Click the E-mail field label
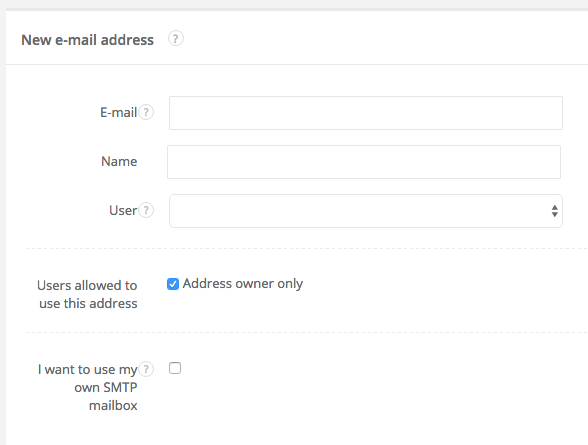 coord(118,112)
